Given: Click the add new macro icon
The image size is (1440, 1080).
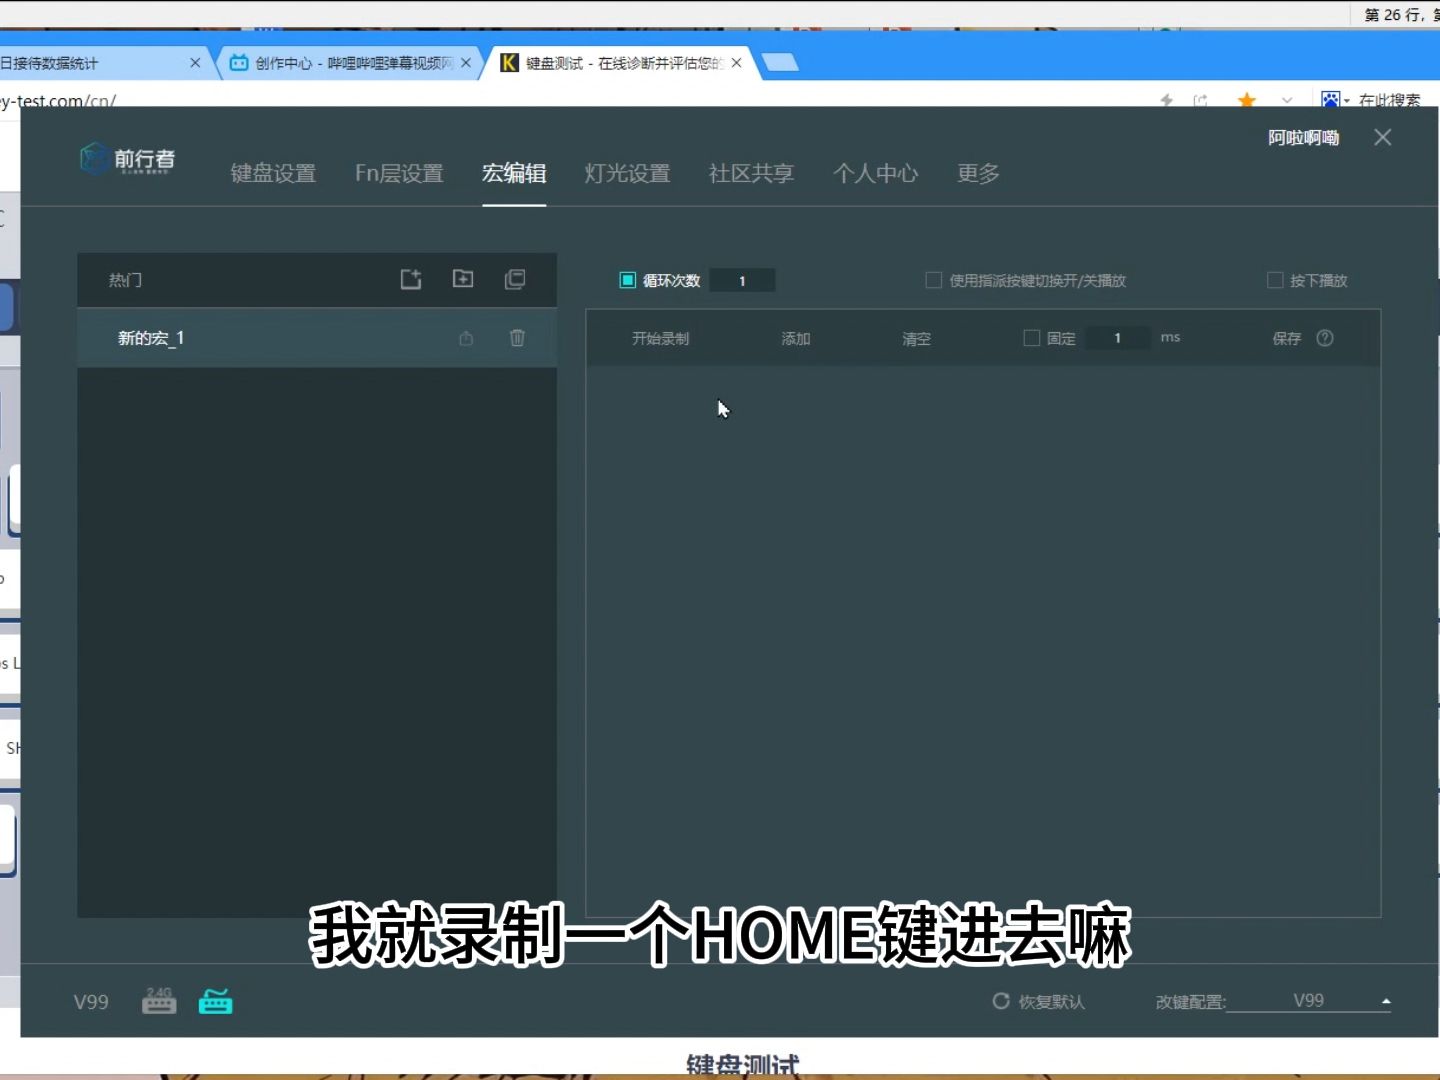Looking at the screenshot, I should pyautogui.click(x=463, y=279).
